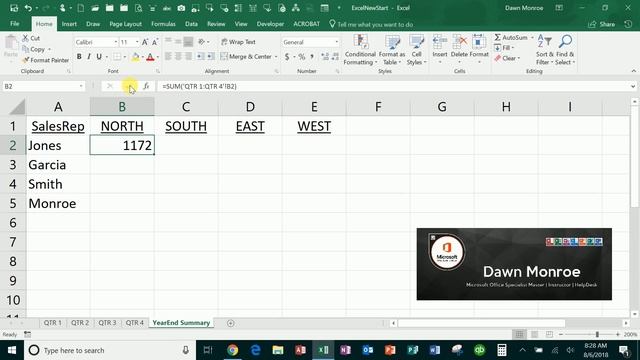
Task: Switch to the Formulas tab
Action: tap(163, 24)
